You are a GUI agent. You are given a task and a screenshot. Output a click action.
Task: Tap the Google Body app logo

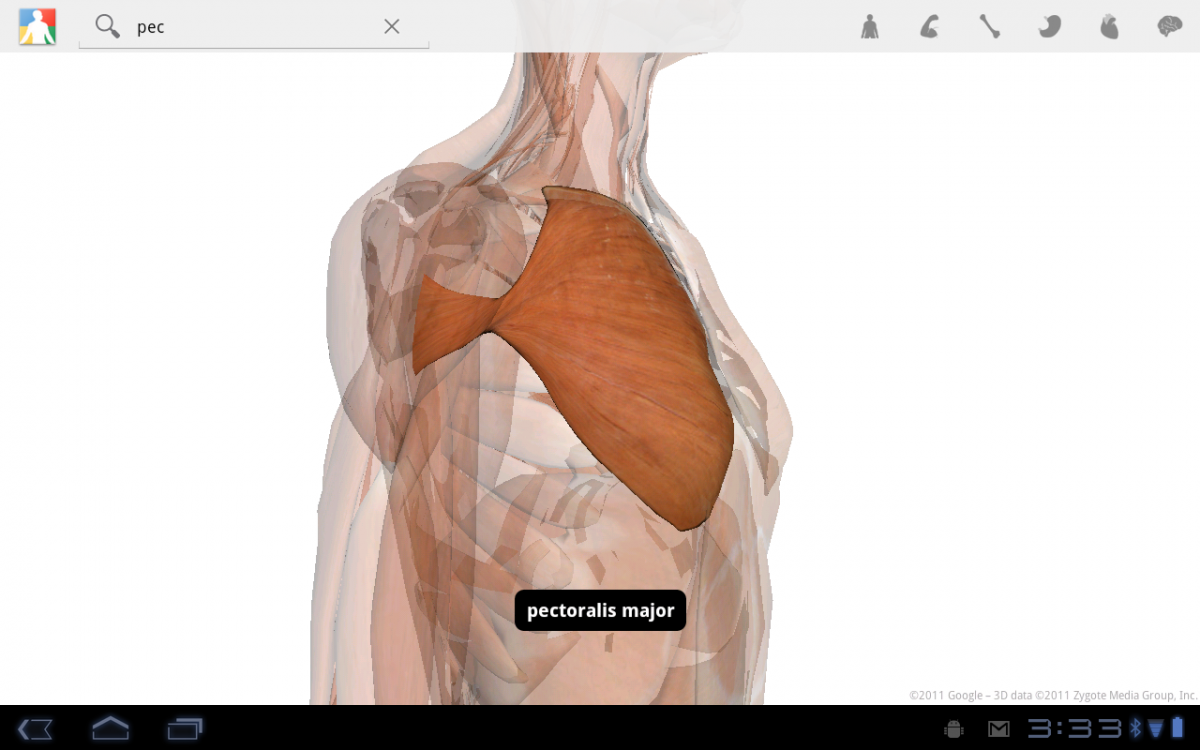[x=37, y=27]
